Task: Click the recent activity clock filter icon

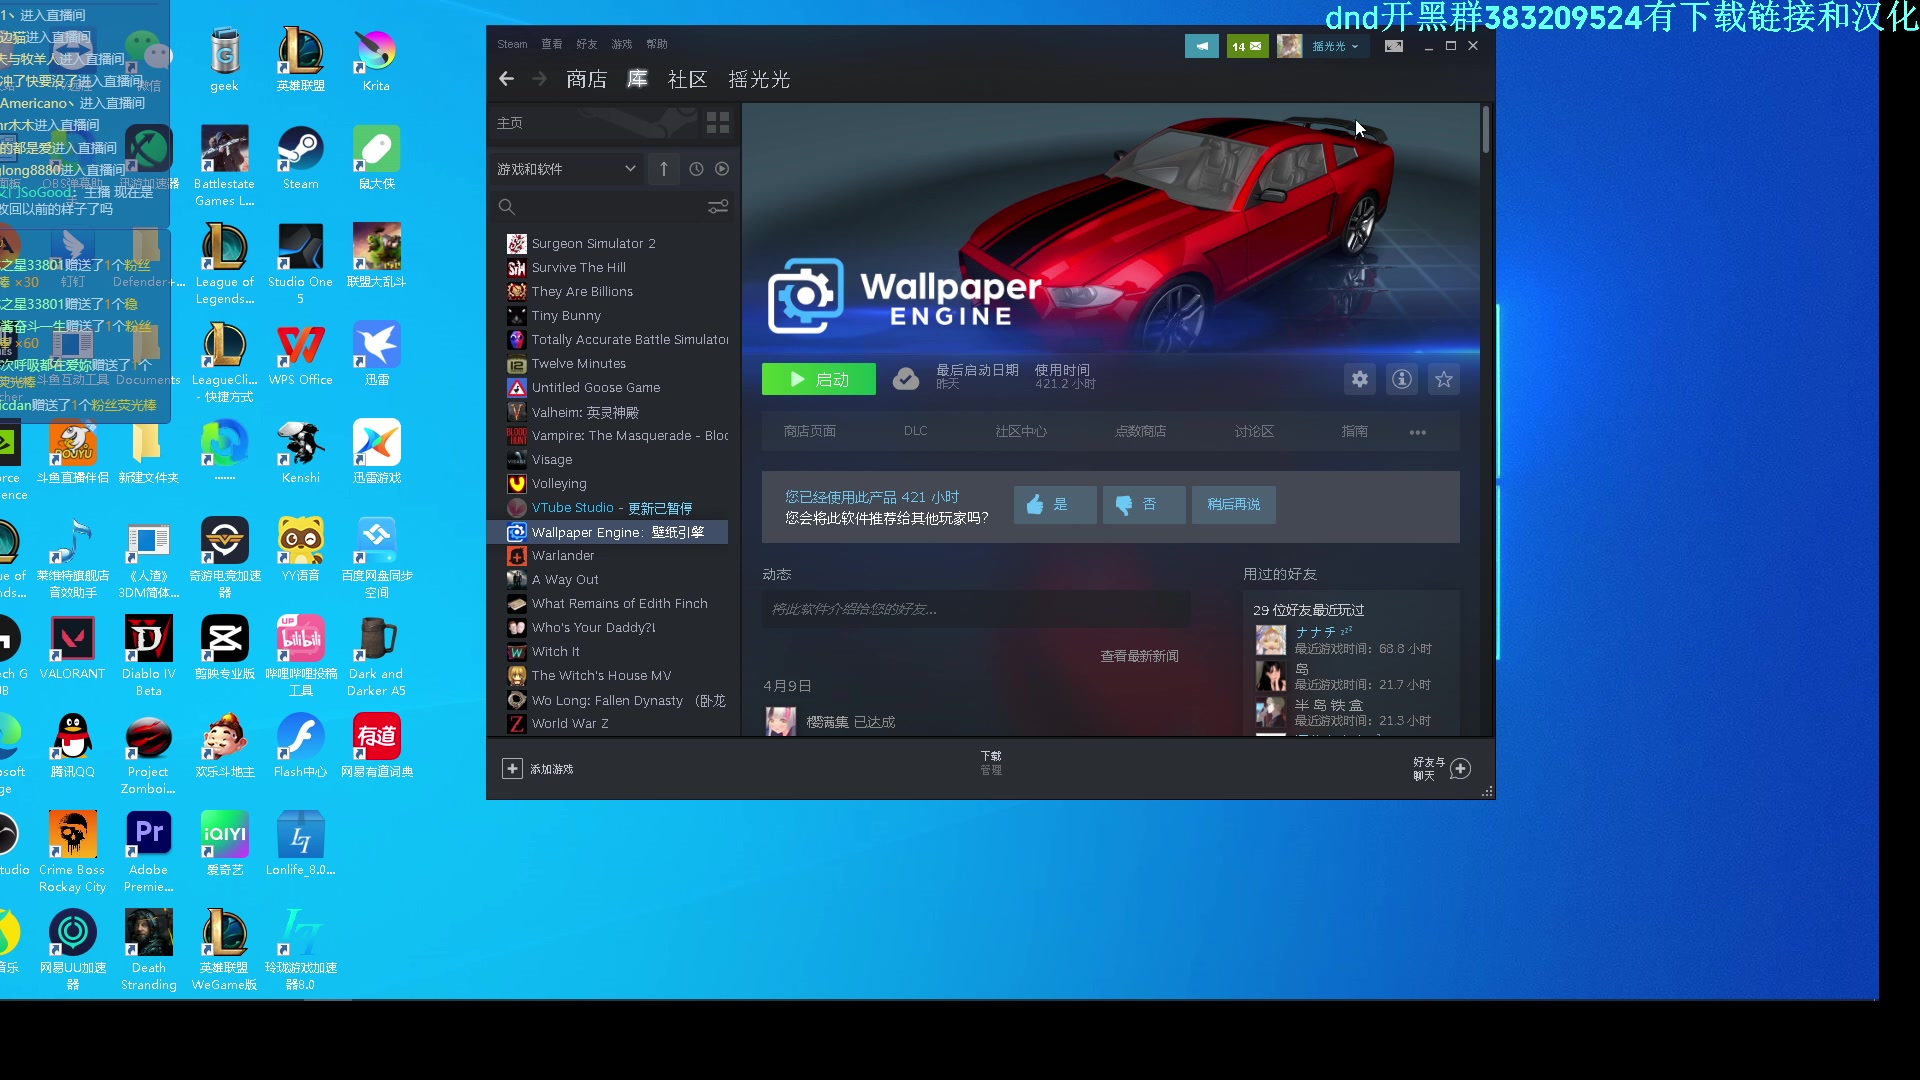Action: click(x=697, y=169)
